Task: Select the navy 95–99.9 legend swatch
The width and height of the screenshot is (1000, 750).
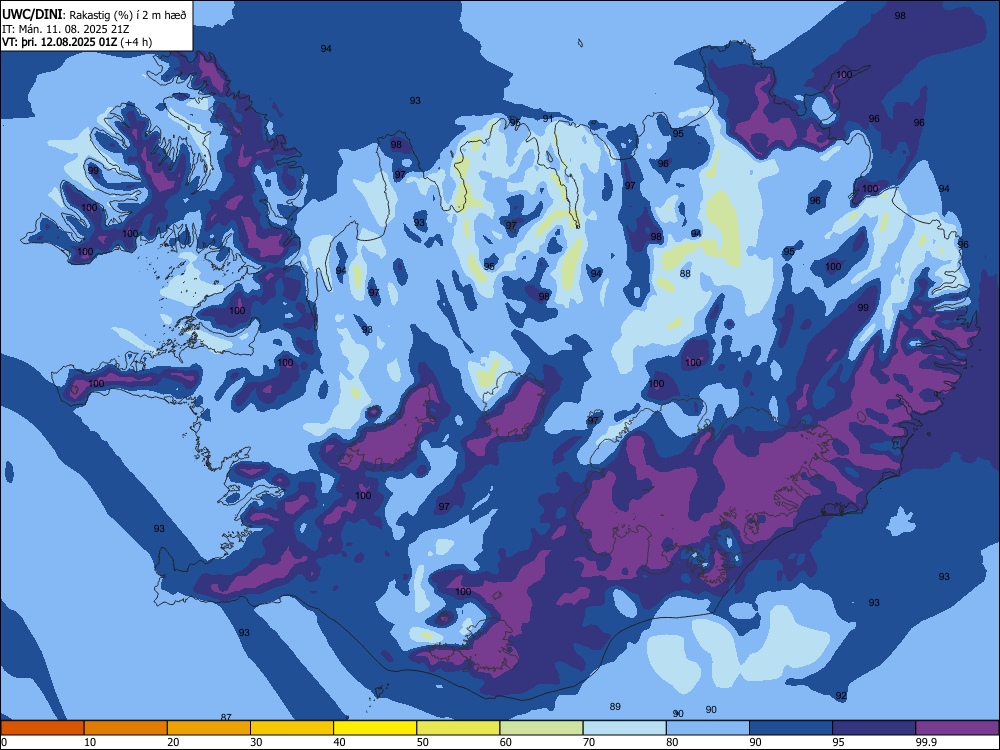Action: click(874, 728)
